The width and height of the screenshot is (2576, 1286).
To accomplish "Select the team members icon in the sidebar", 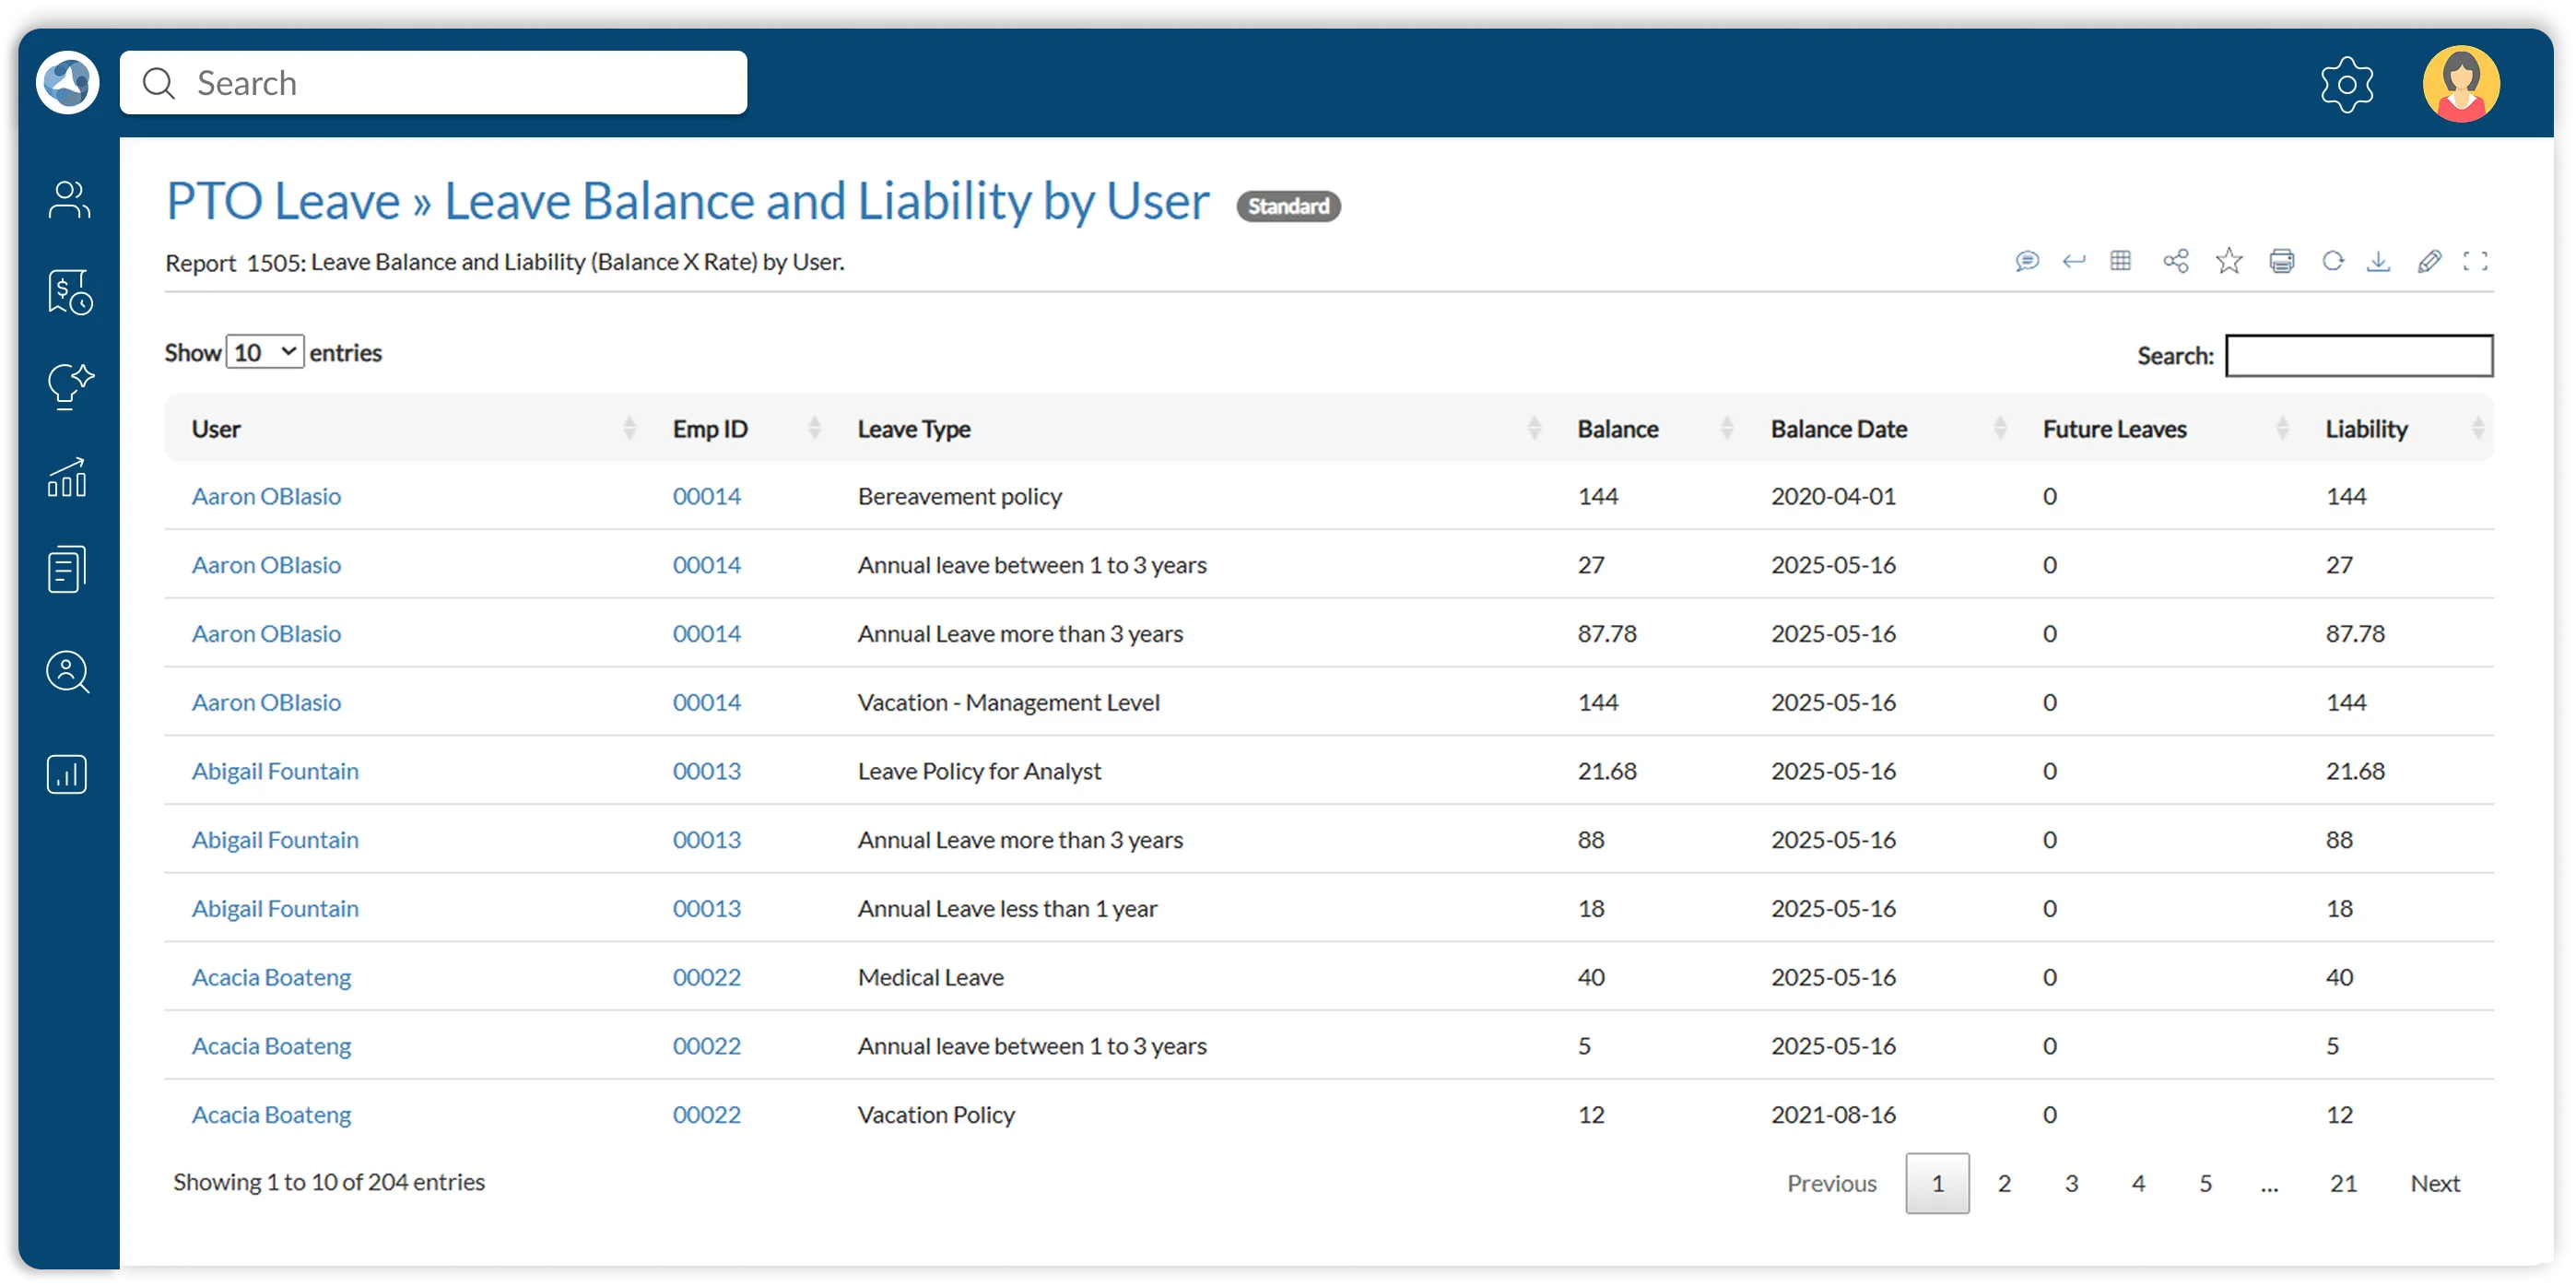I will click(66, 199).
